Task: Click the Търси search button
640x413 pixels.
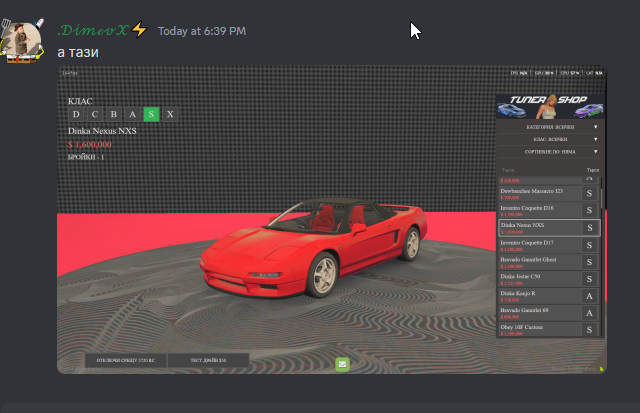Action: click(593, 170)
